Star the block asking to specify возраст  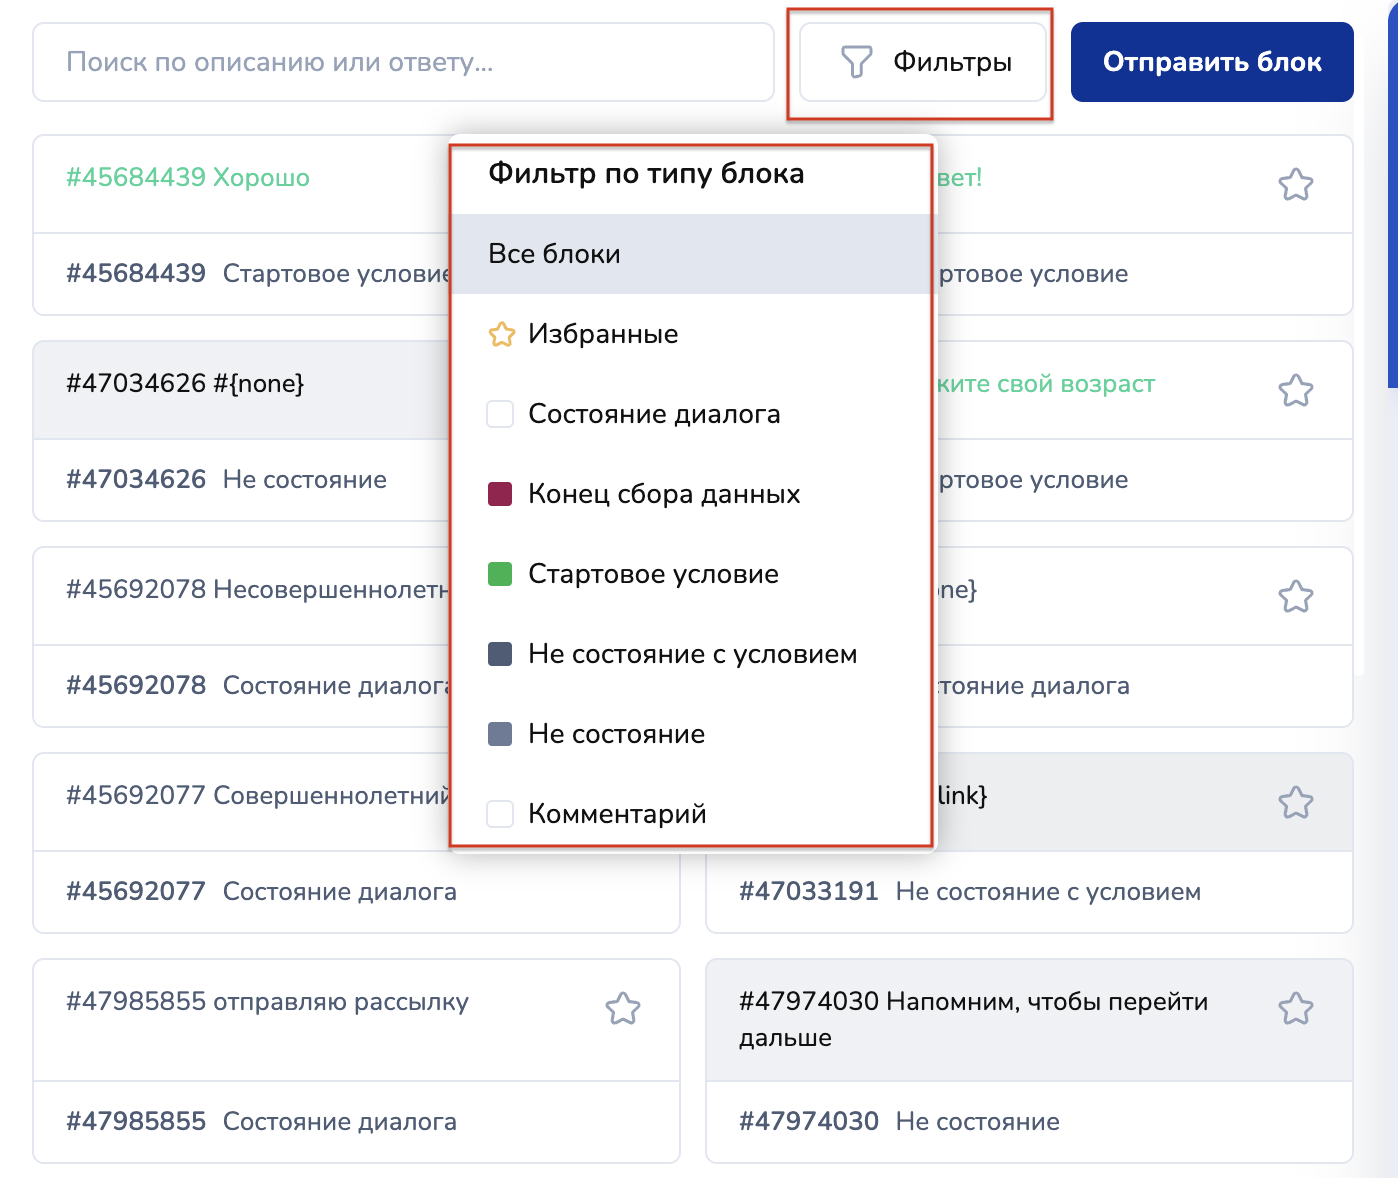coord(1295,390)
